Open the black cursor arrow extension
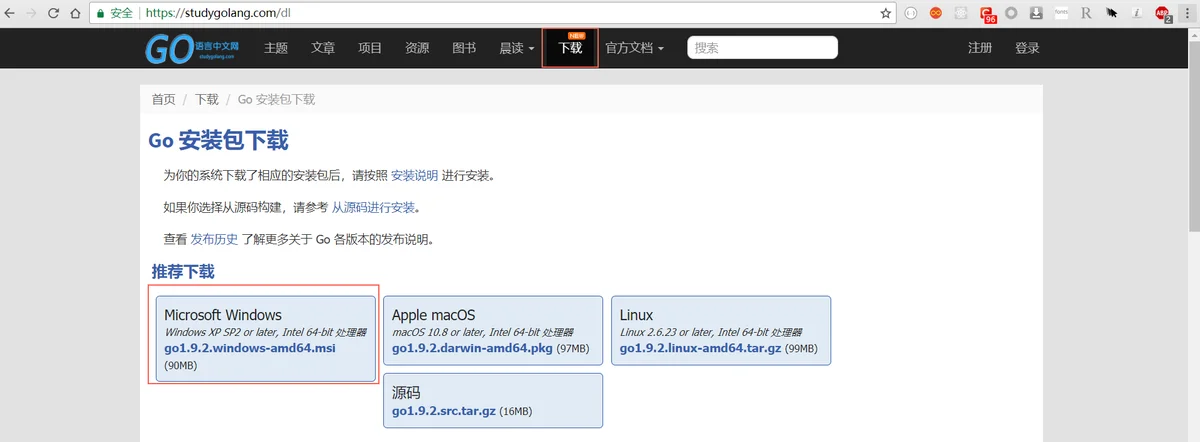Screen dimensions: 1200x442 pyautogui.click(x=1111, y=14)
